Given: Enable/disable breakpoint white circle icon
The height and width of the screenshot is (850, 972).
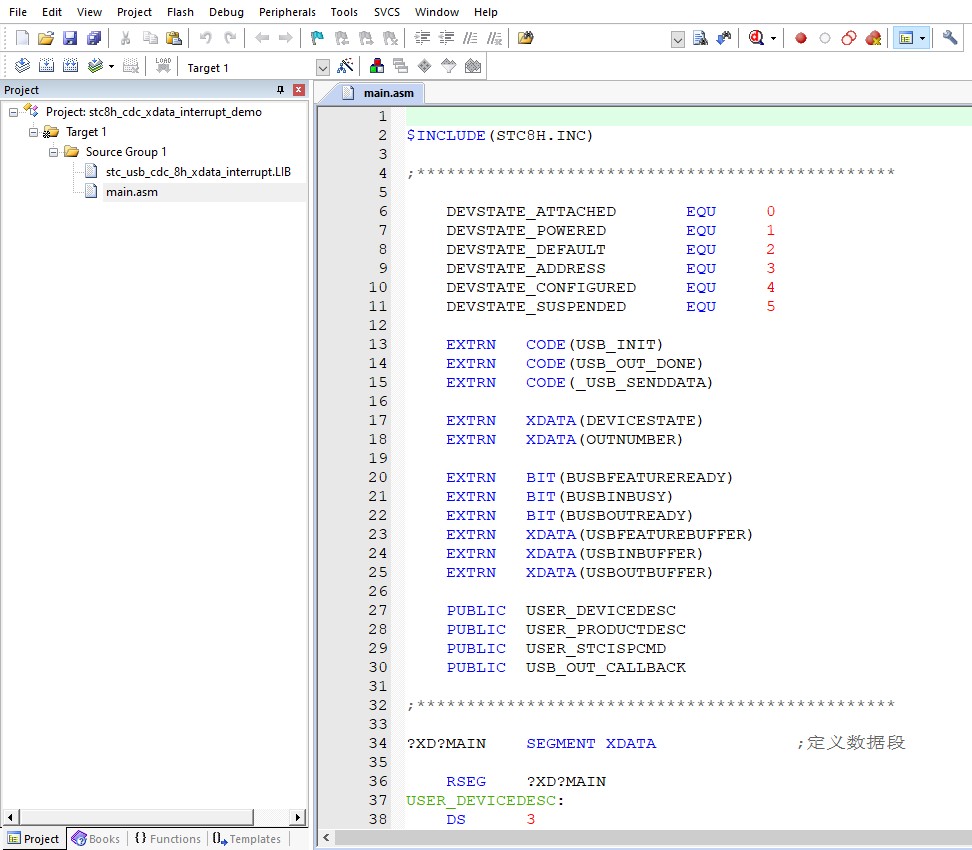Looking at the screenshot, I should pyautogui.click(x=824, y=38).
